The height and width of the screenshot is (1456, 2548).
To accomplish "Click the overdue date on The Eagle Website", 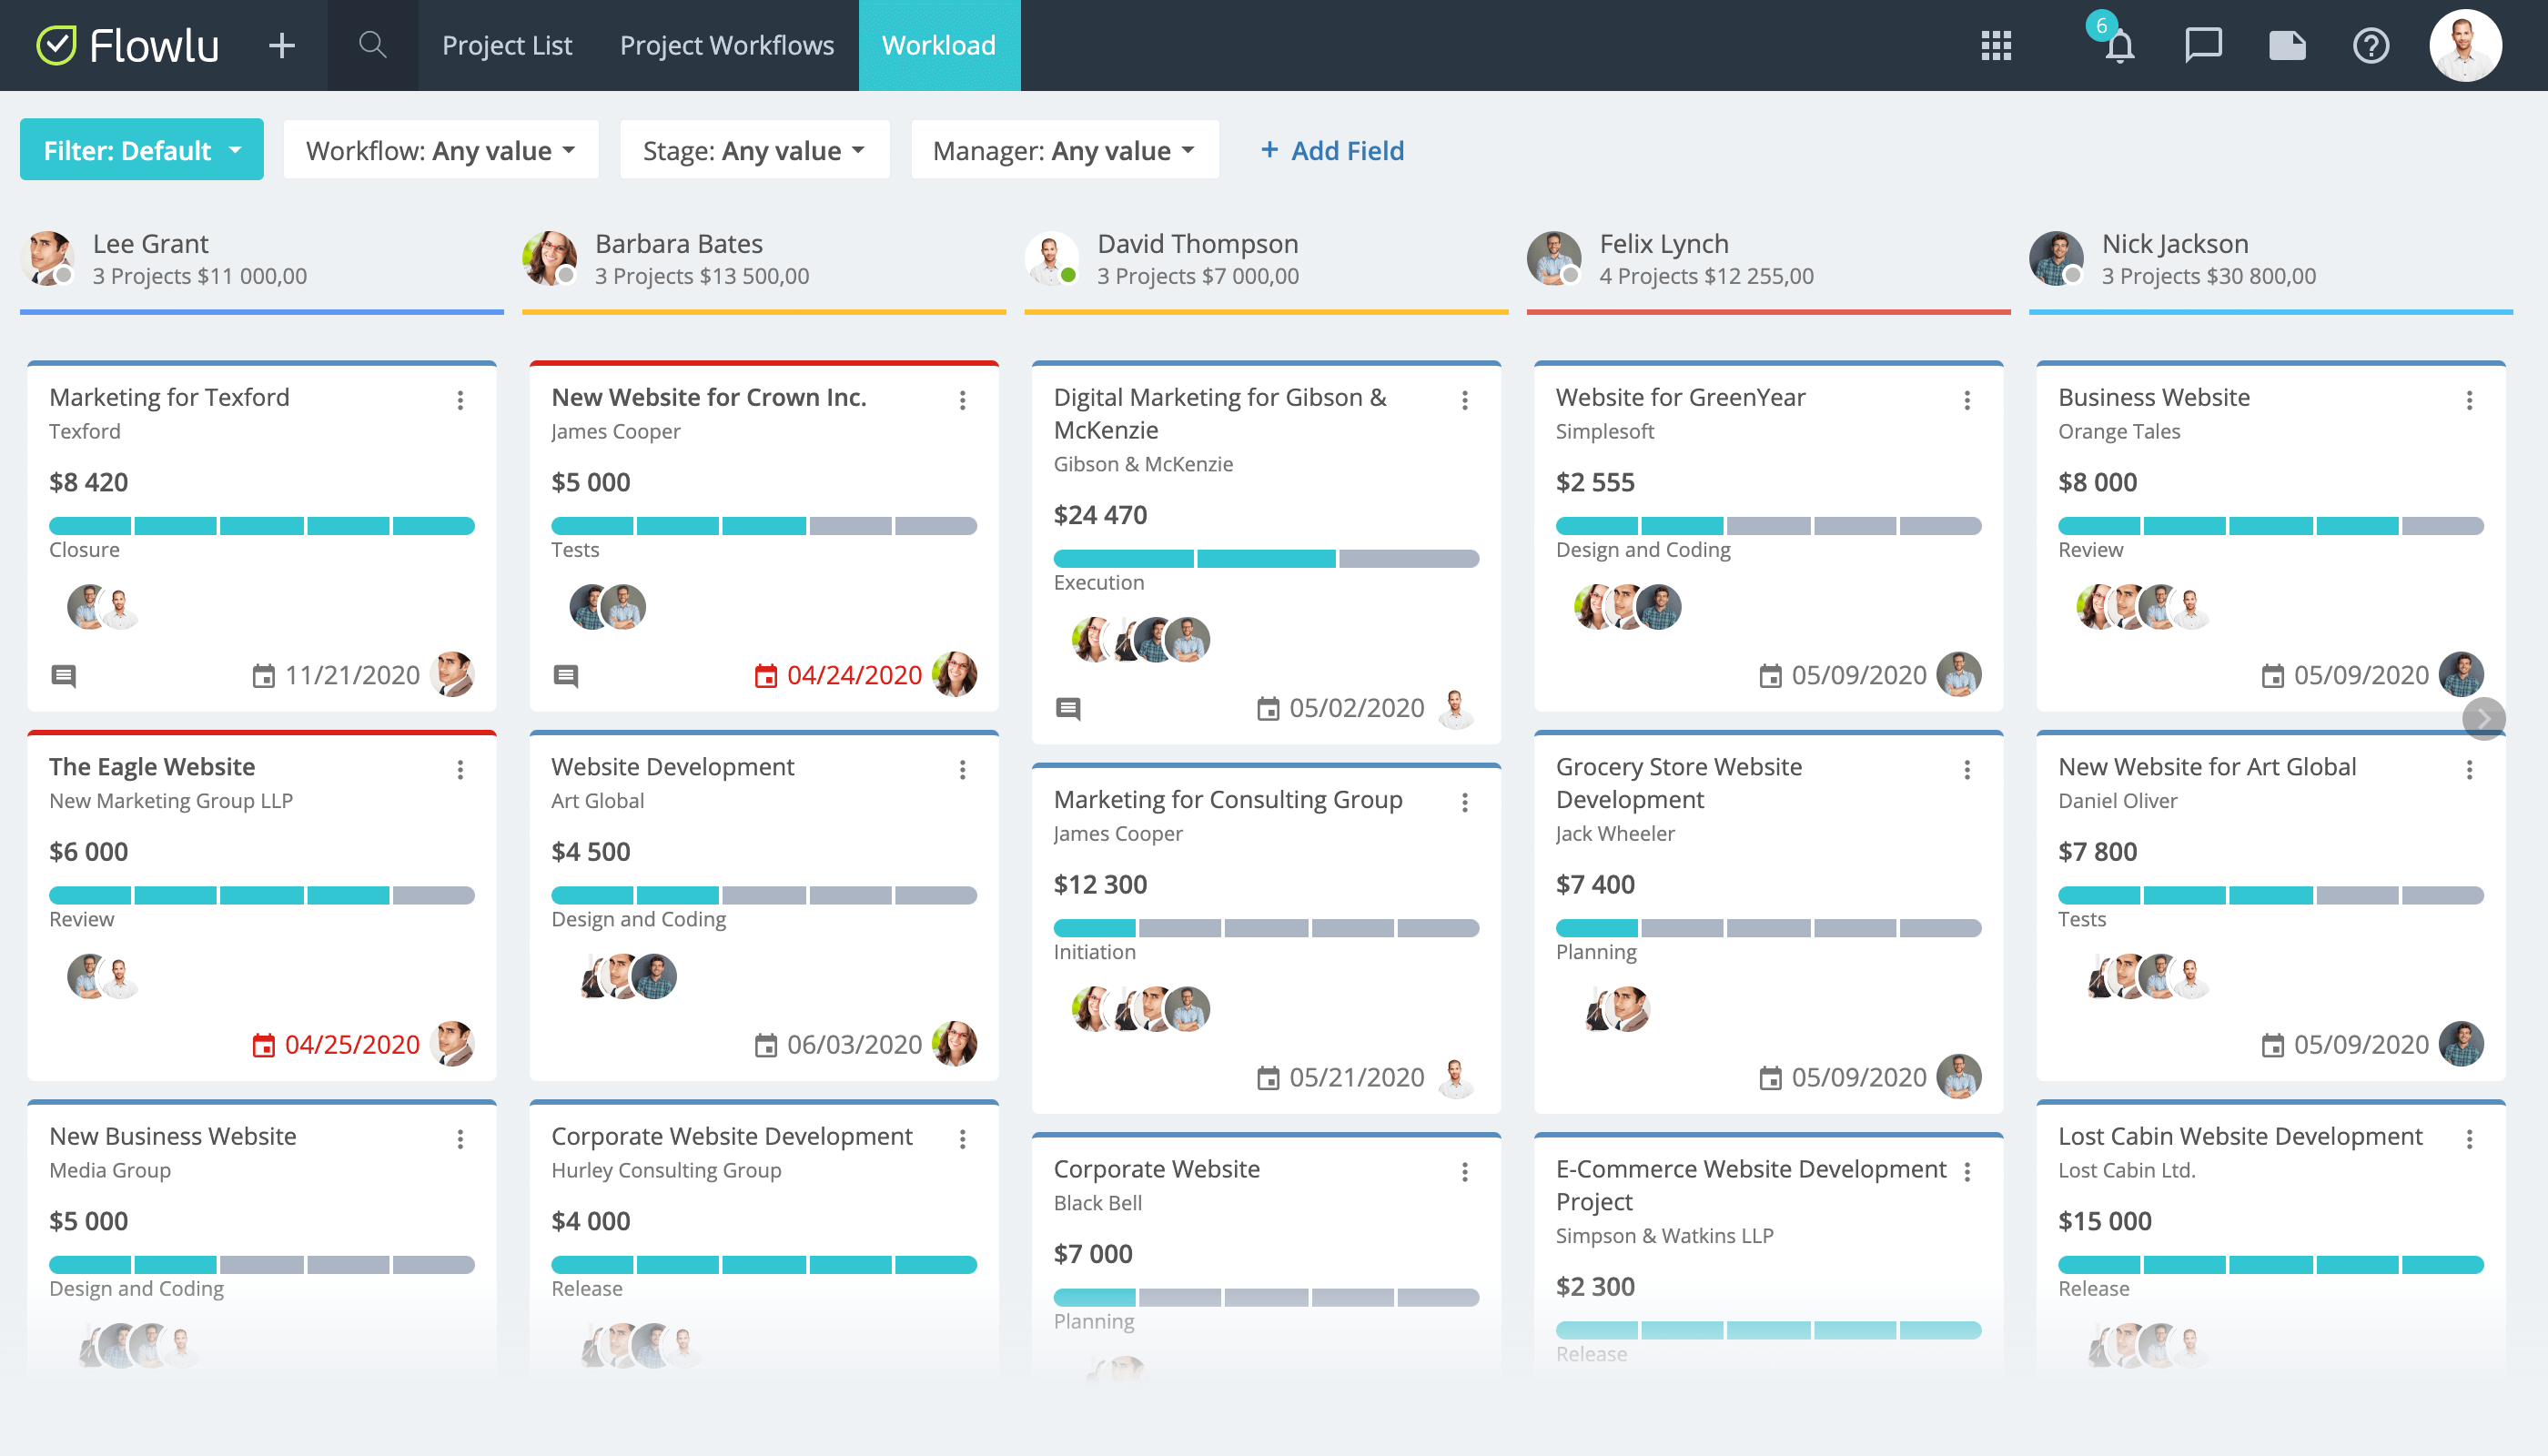I will click(x=350, y=1044).
